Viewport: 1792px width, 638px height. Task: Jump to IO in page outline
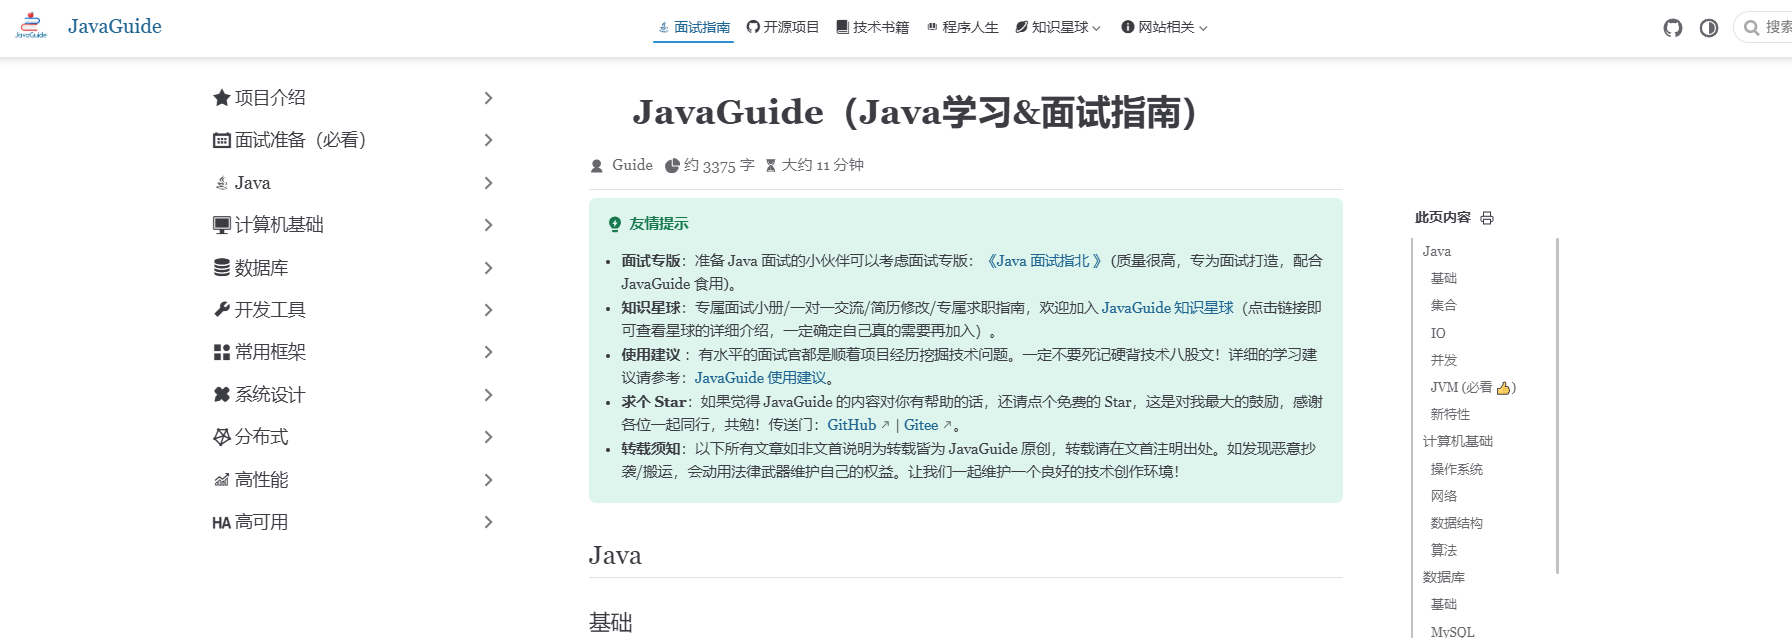click(1438, 333)
